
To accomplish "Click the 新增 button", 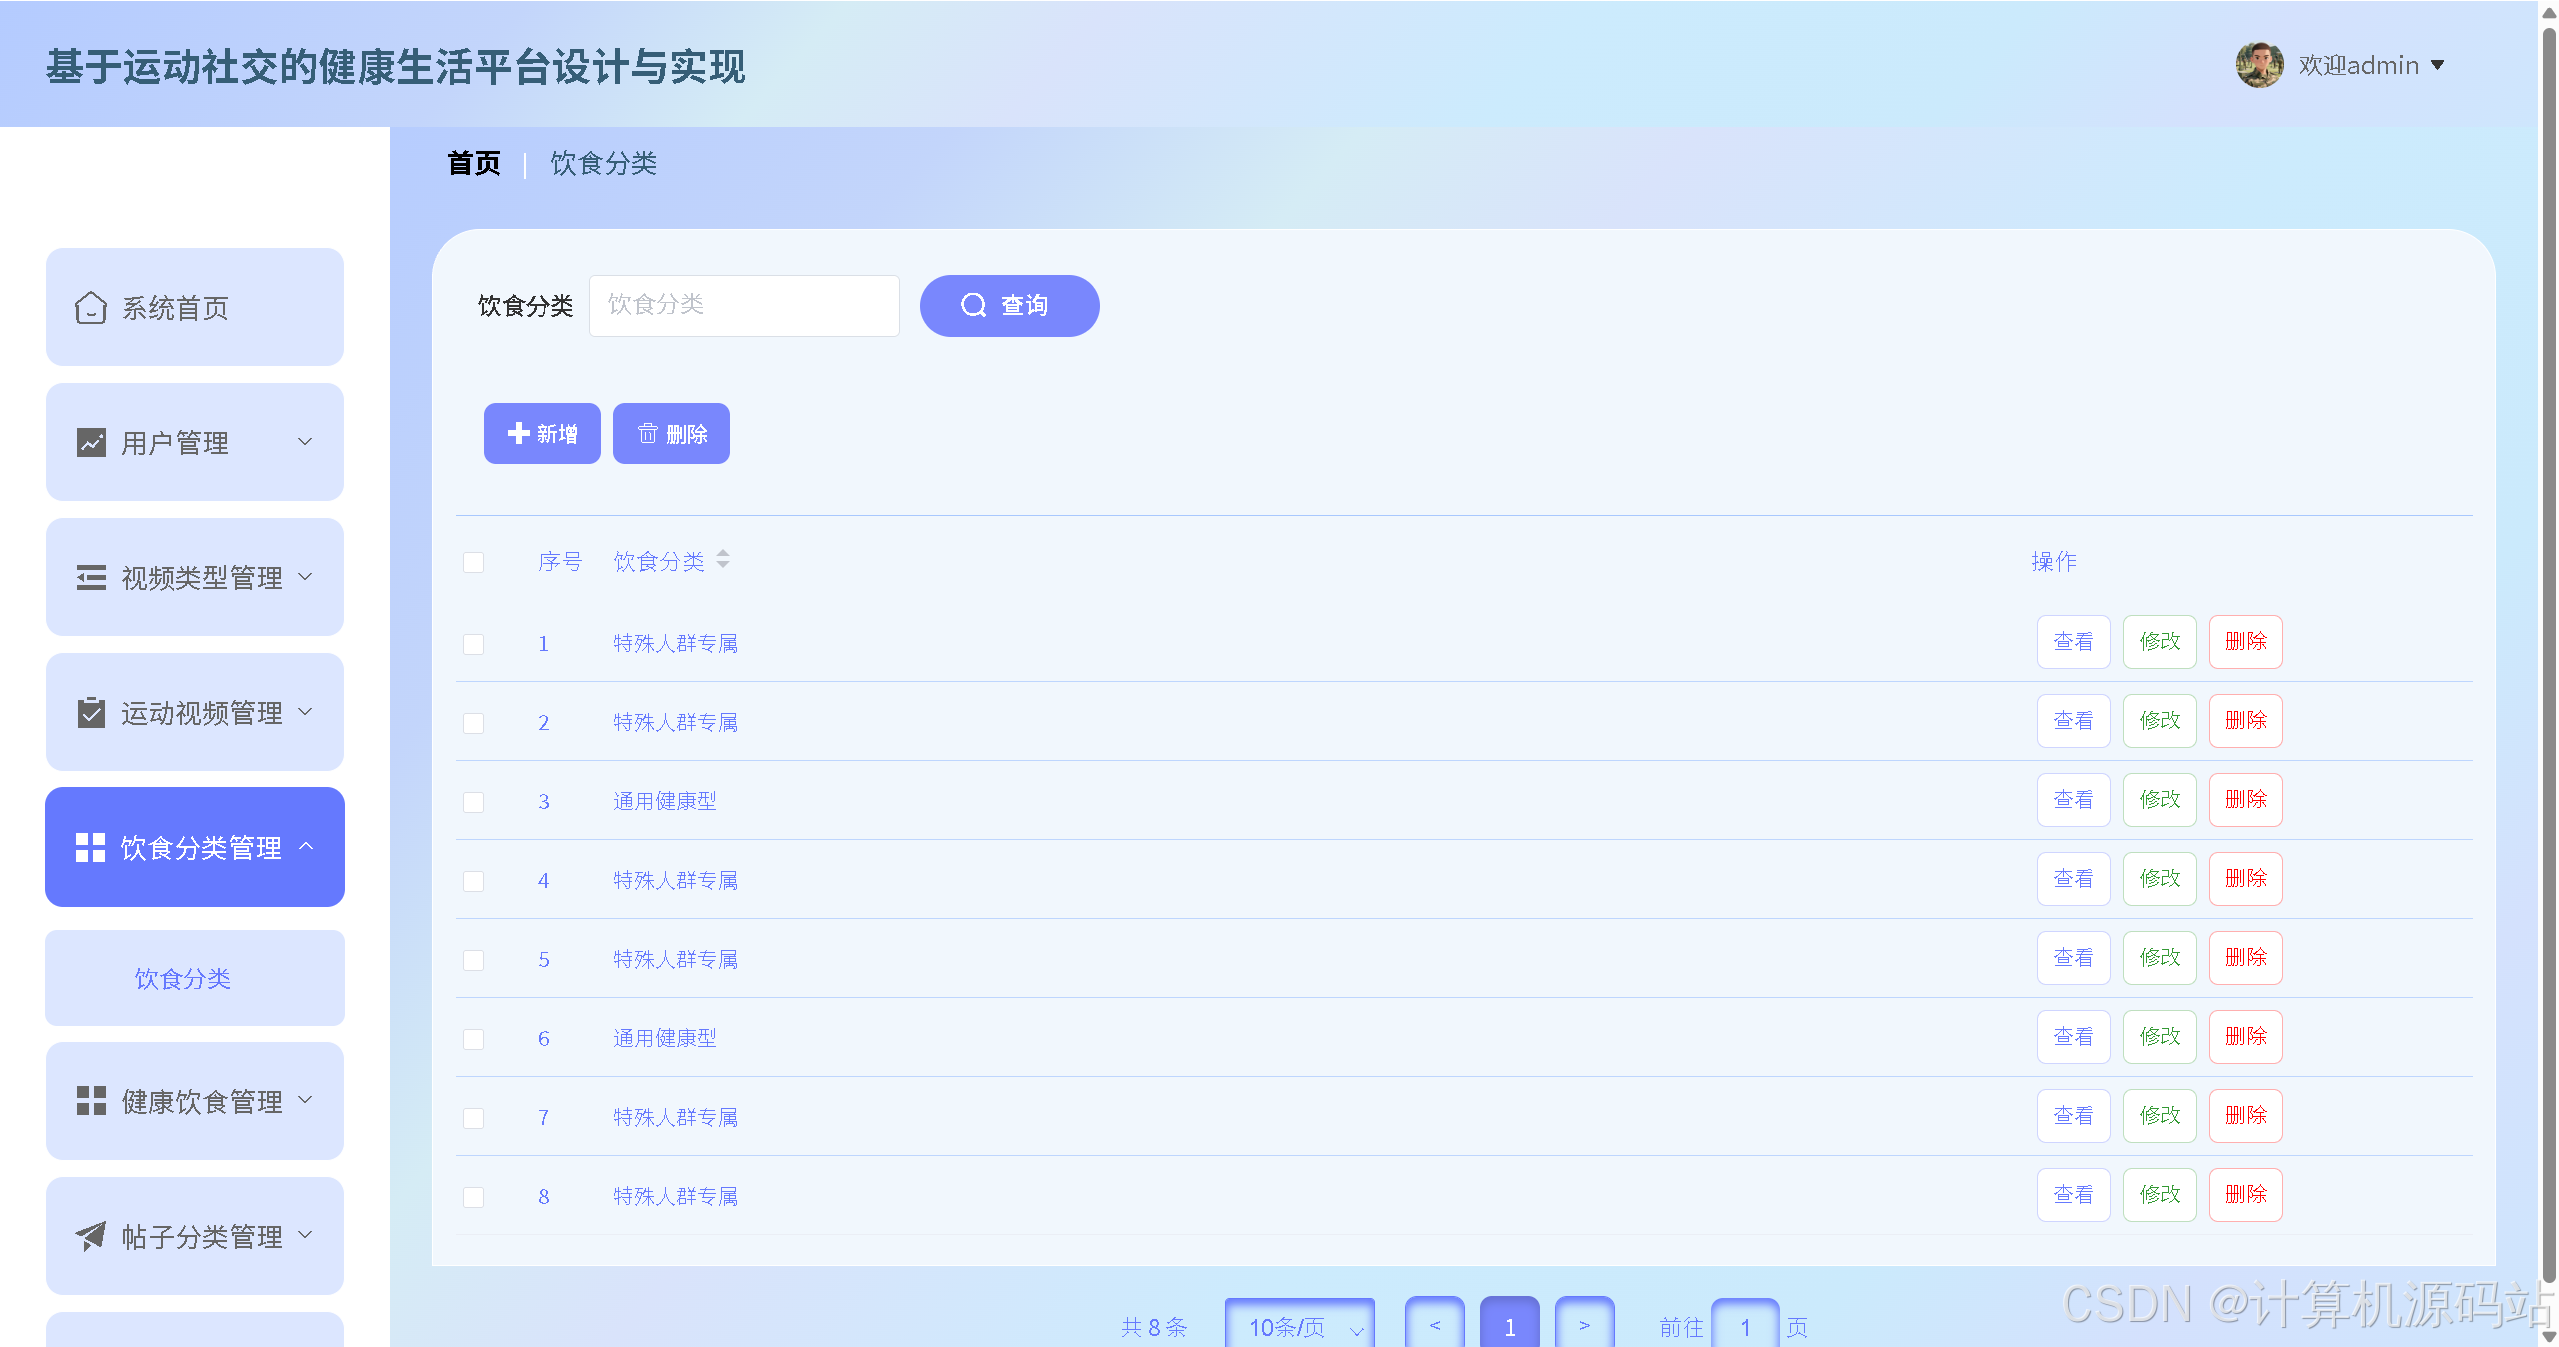I will pyautogui.click(x=542, y=433).
